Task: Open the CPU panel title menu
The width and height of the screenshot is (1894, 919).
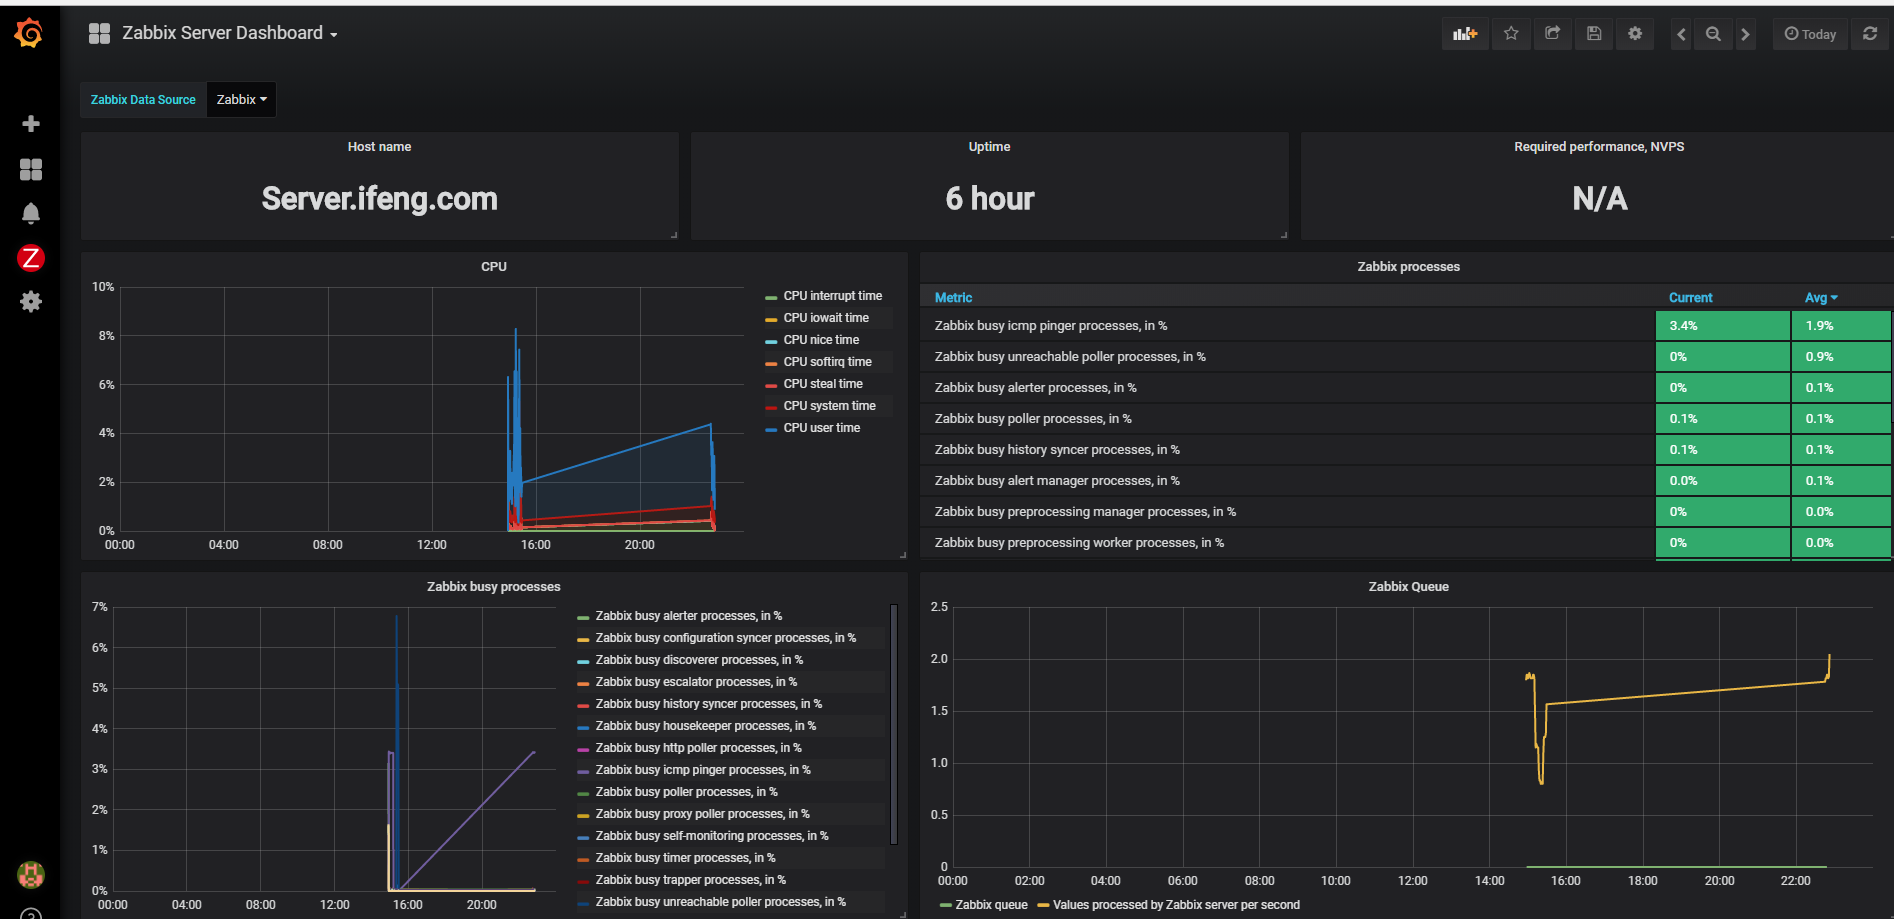Action: (494, 267)
